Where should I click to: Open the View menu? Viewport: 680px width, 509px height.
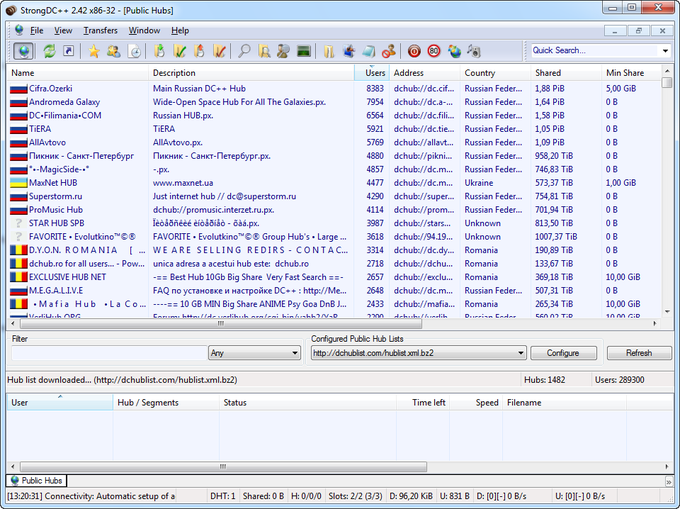63,30
